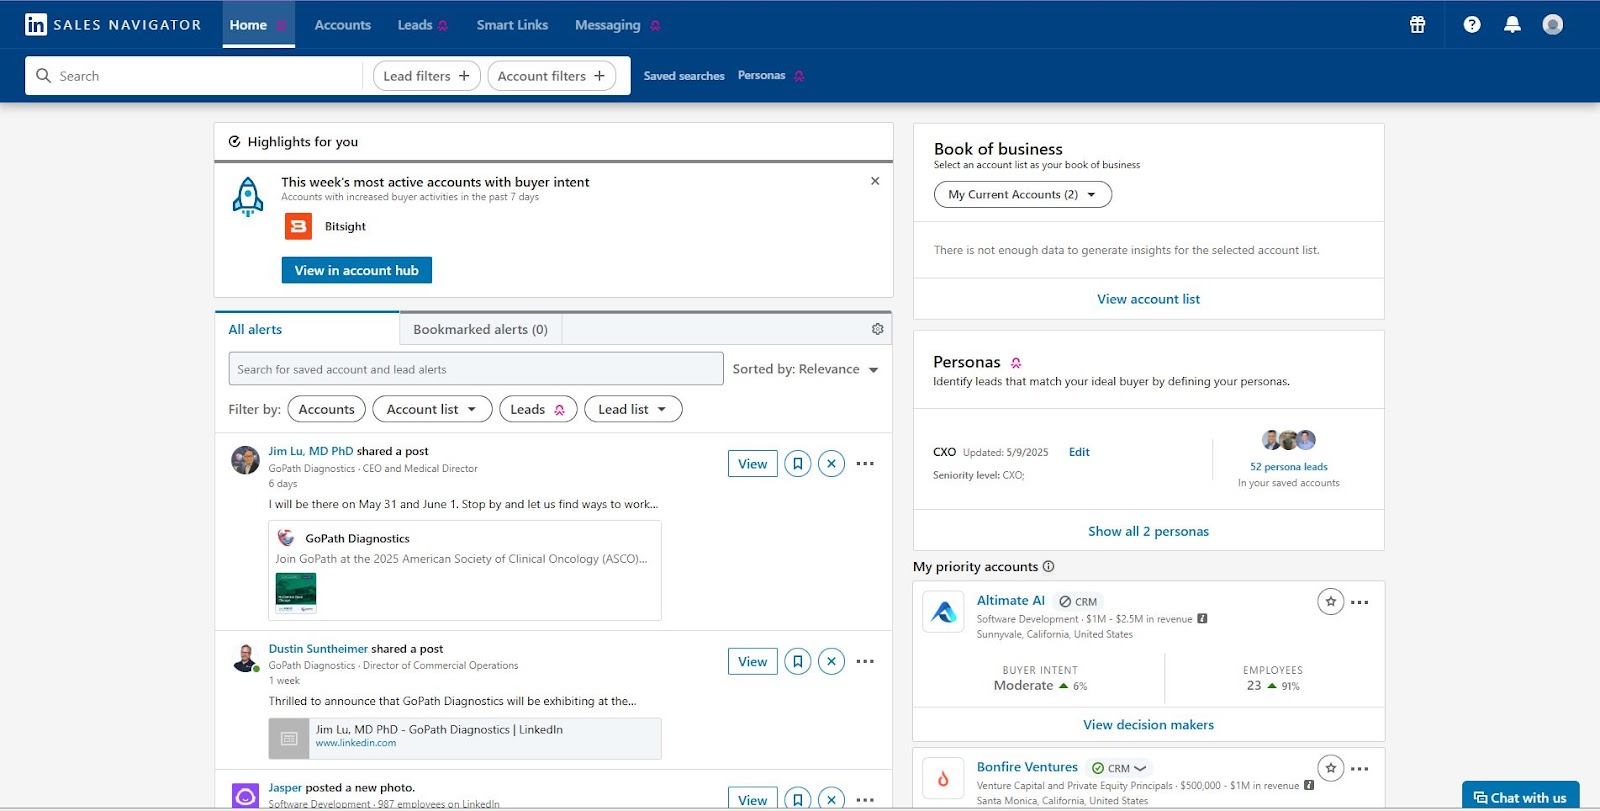This screenshot has width=1600, height=811.
Task: Switch to Bookmarked alerts tab
Action: pyautogui.click(x=480, y=329)
